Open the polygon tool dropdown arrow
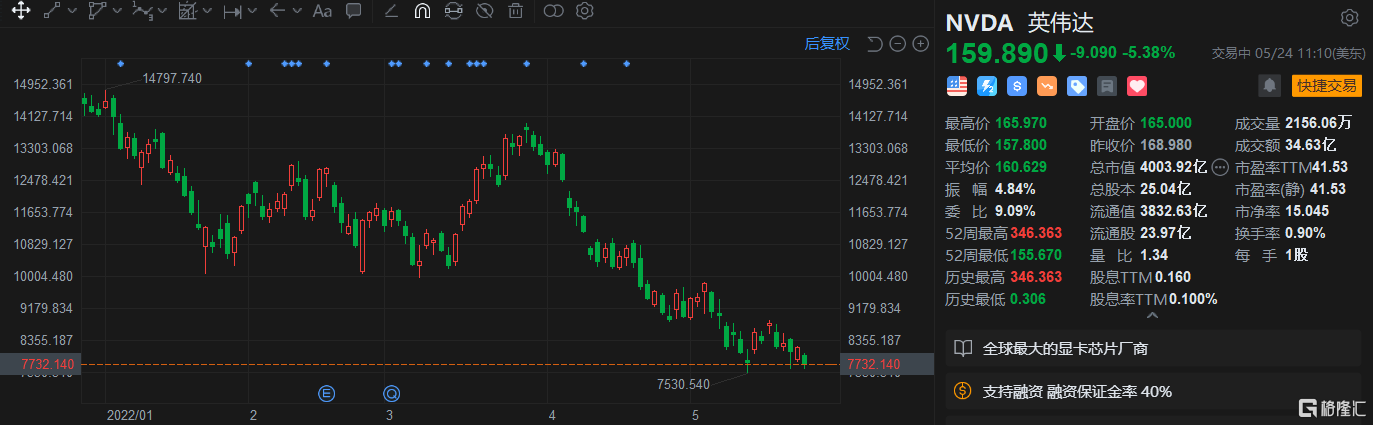 pyautogui.click(x=117, y=12)
